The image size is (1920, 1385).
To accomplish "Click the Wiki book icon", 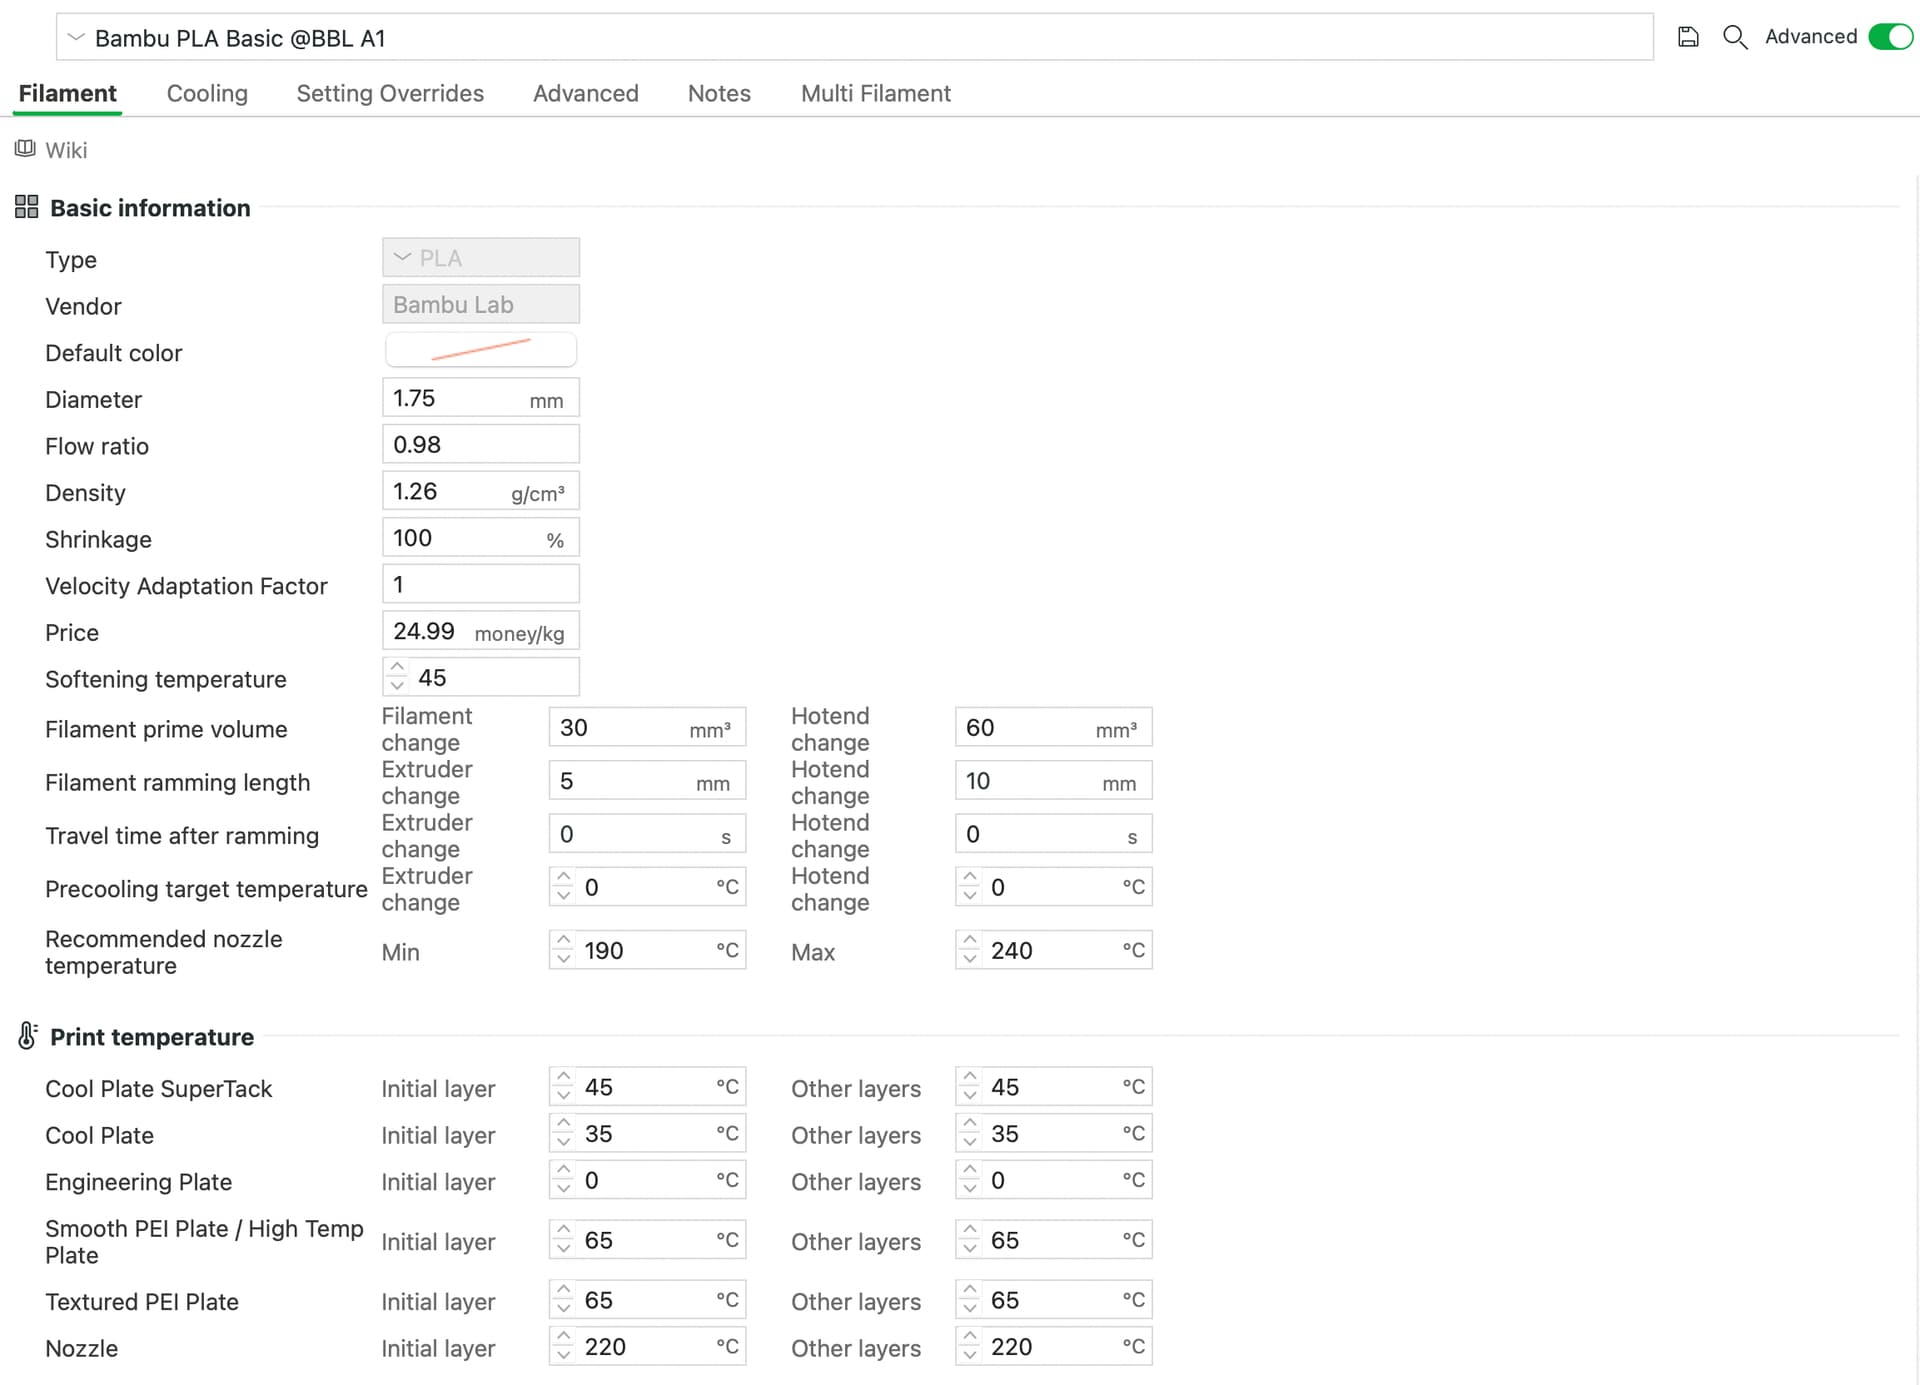I will coord(25,149).
